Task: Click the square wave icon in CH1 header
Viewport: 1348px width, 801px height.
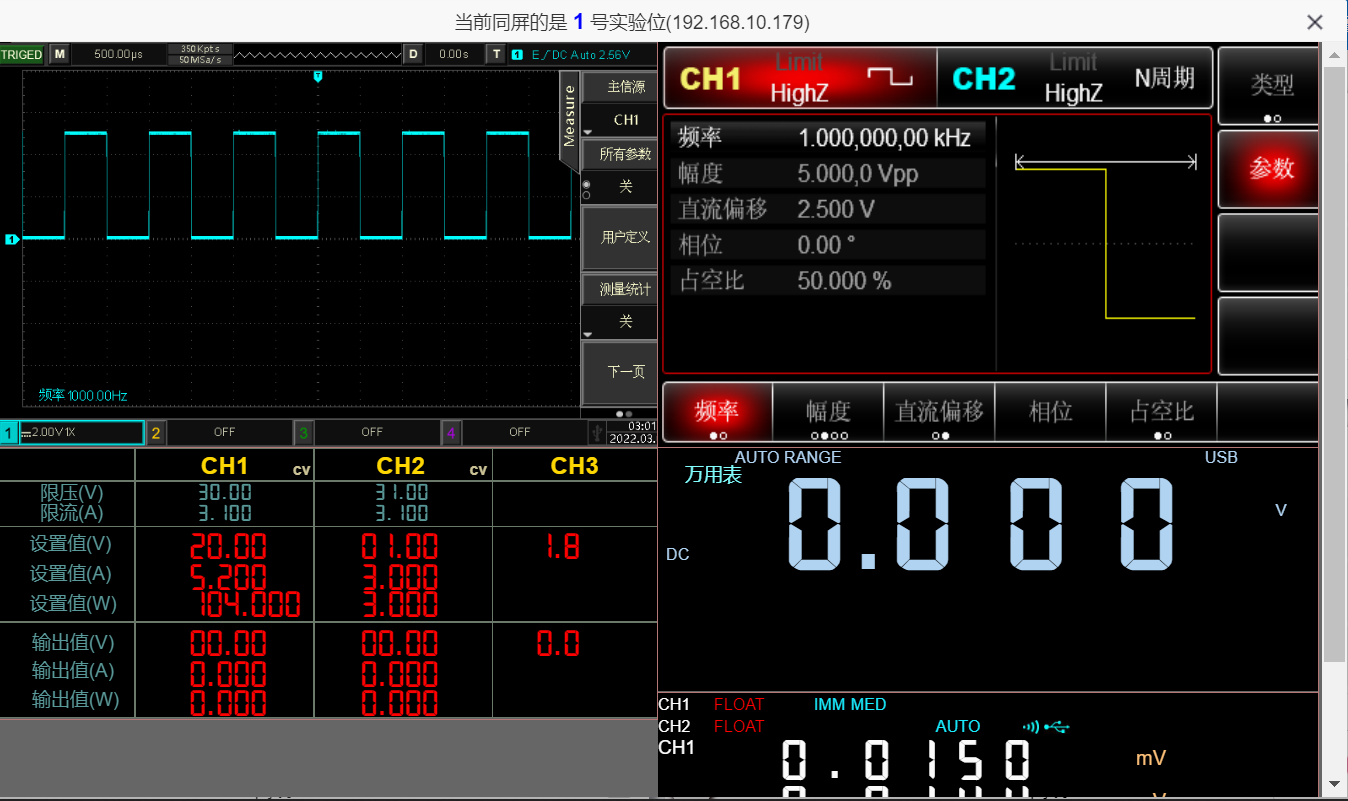Action: pyautogui.click(x=889, y=78)
